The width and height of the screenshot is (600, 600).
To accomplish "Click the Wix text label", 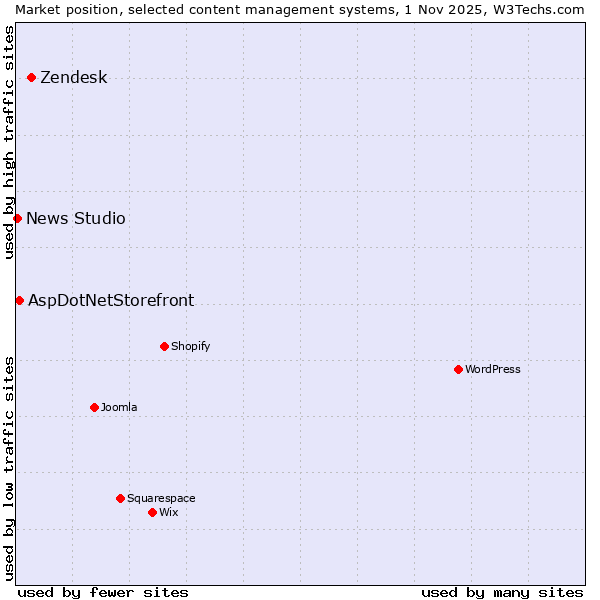I will click(x=169, y=513).
